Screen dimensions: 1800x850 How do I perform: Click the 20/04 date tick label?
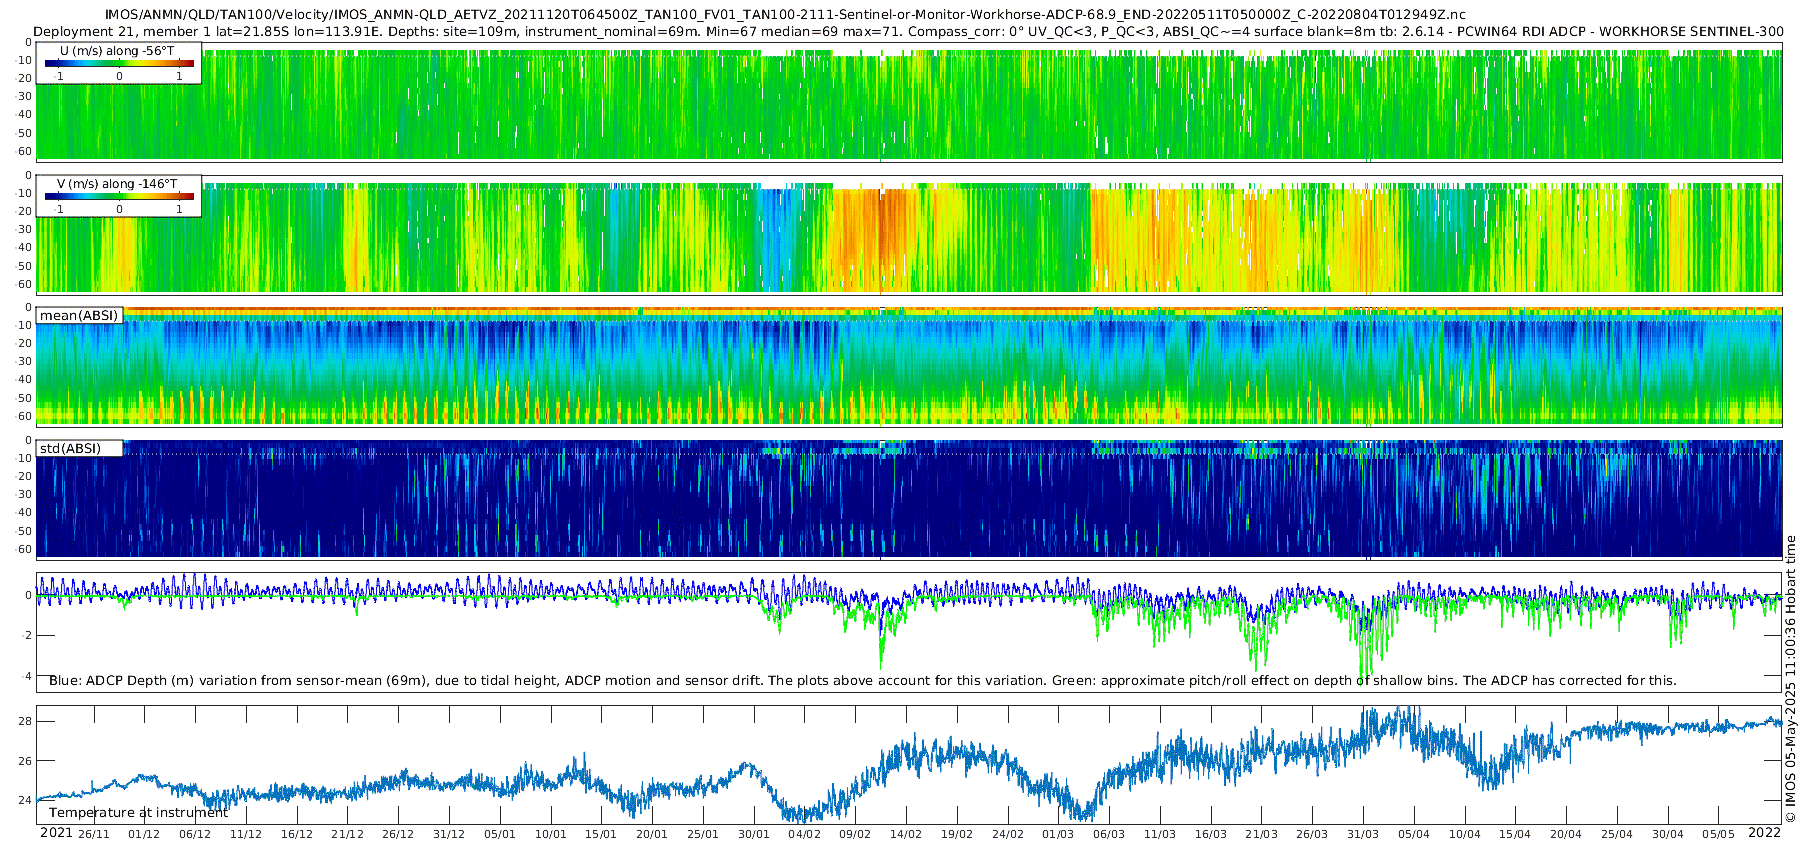[1566, 834]
